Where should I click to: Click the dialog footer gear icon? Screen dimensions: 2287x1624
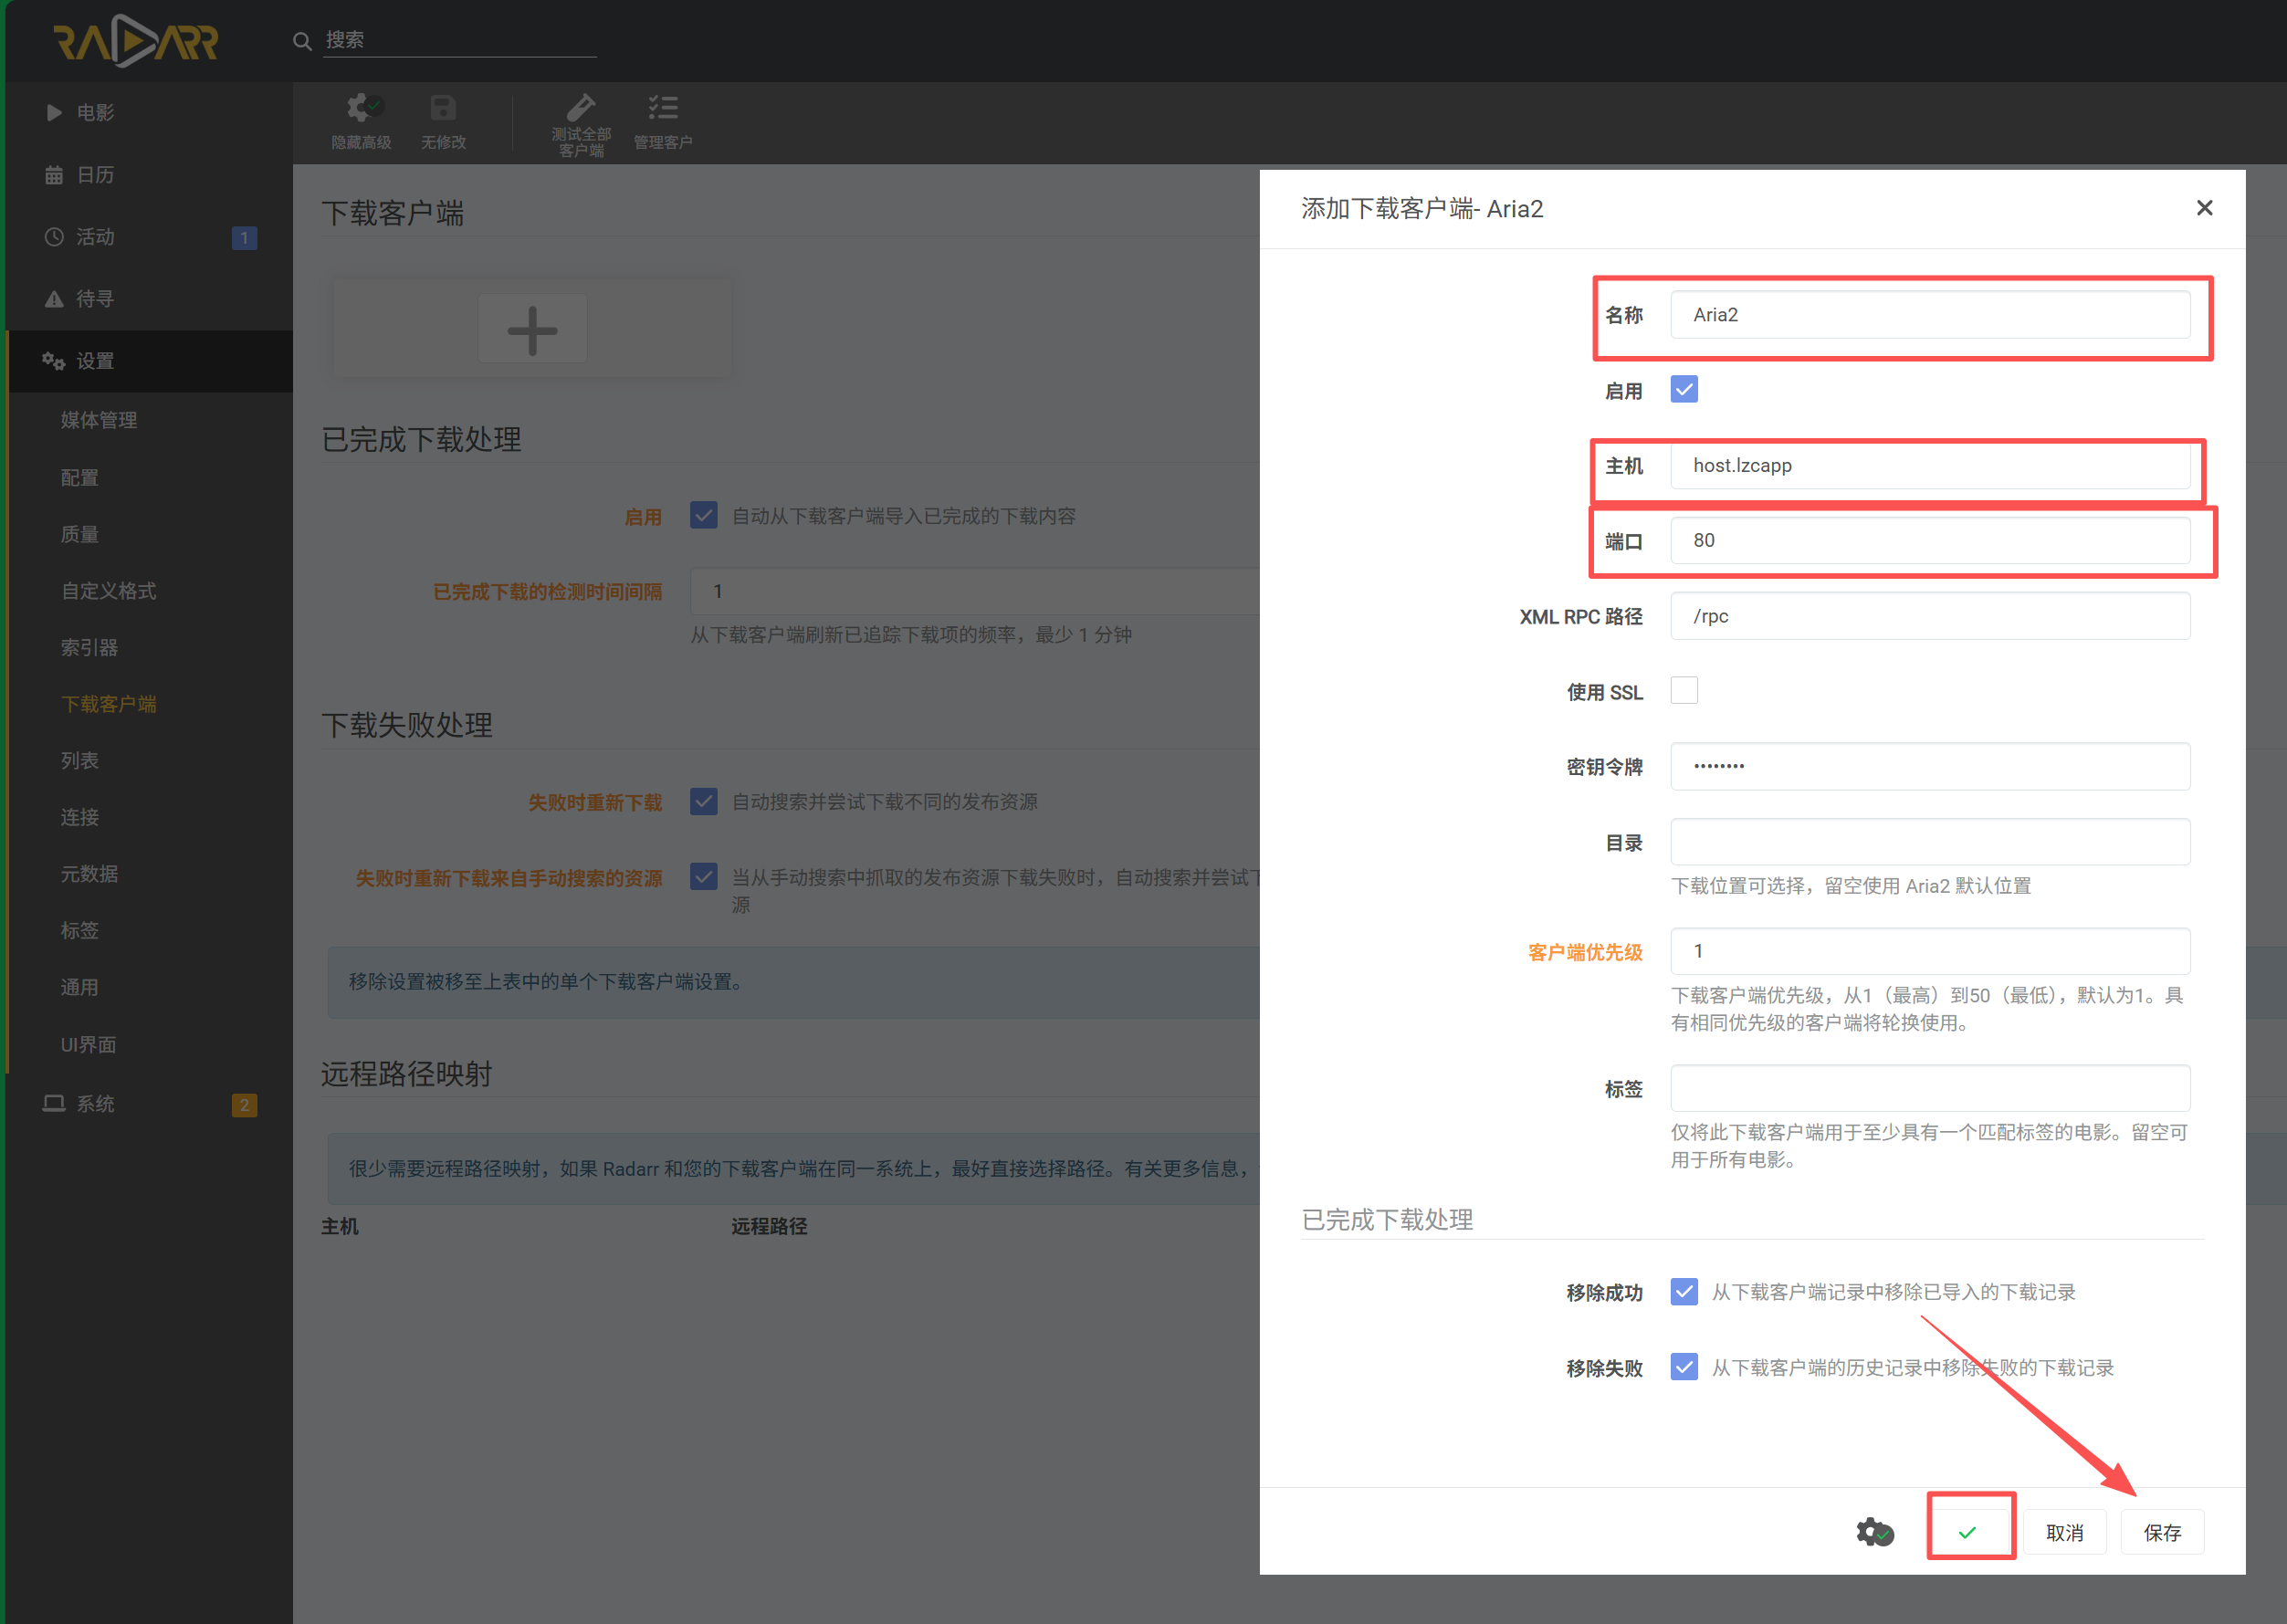pos(1874,1532)
